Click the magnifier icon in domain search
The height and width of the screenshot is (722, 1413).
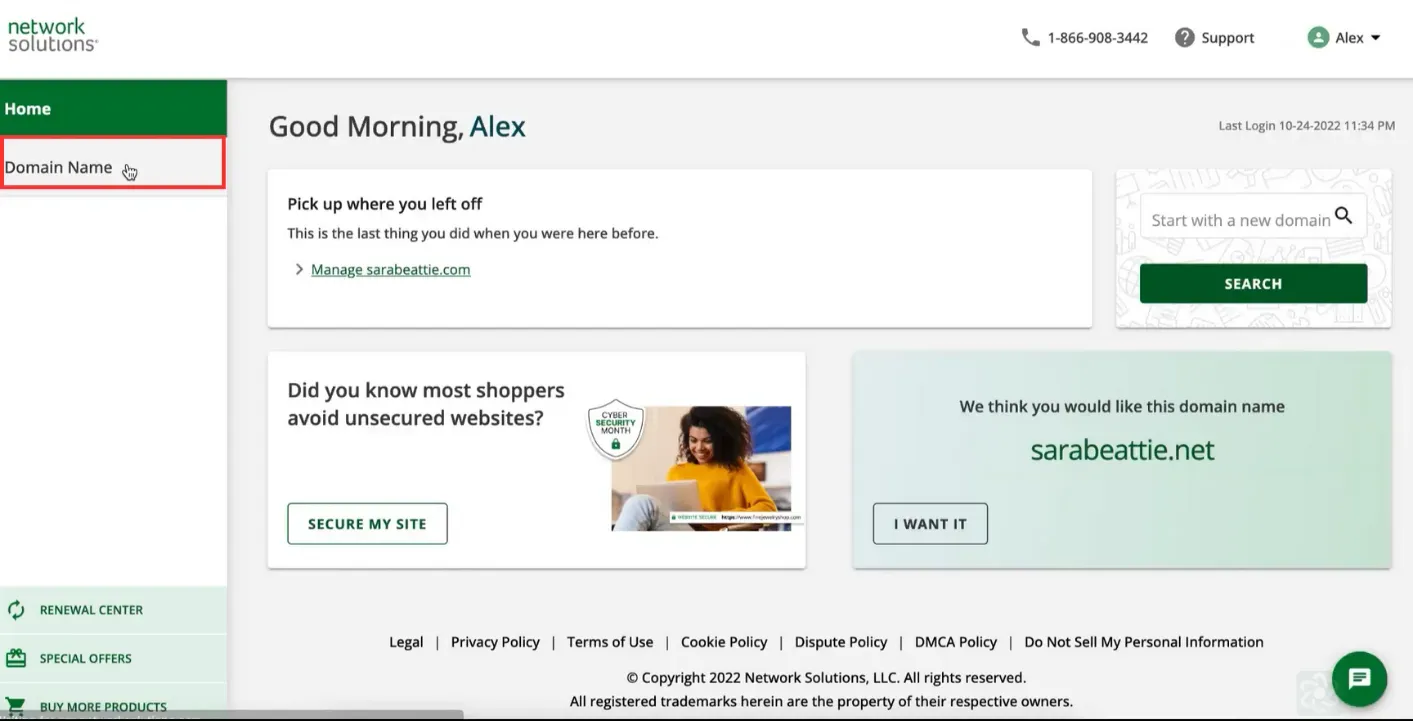[1343, 215]
